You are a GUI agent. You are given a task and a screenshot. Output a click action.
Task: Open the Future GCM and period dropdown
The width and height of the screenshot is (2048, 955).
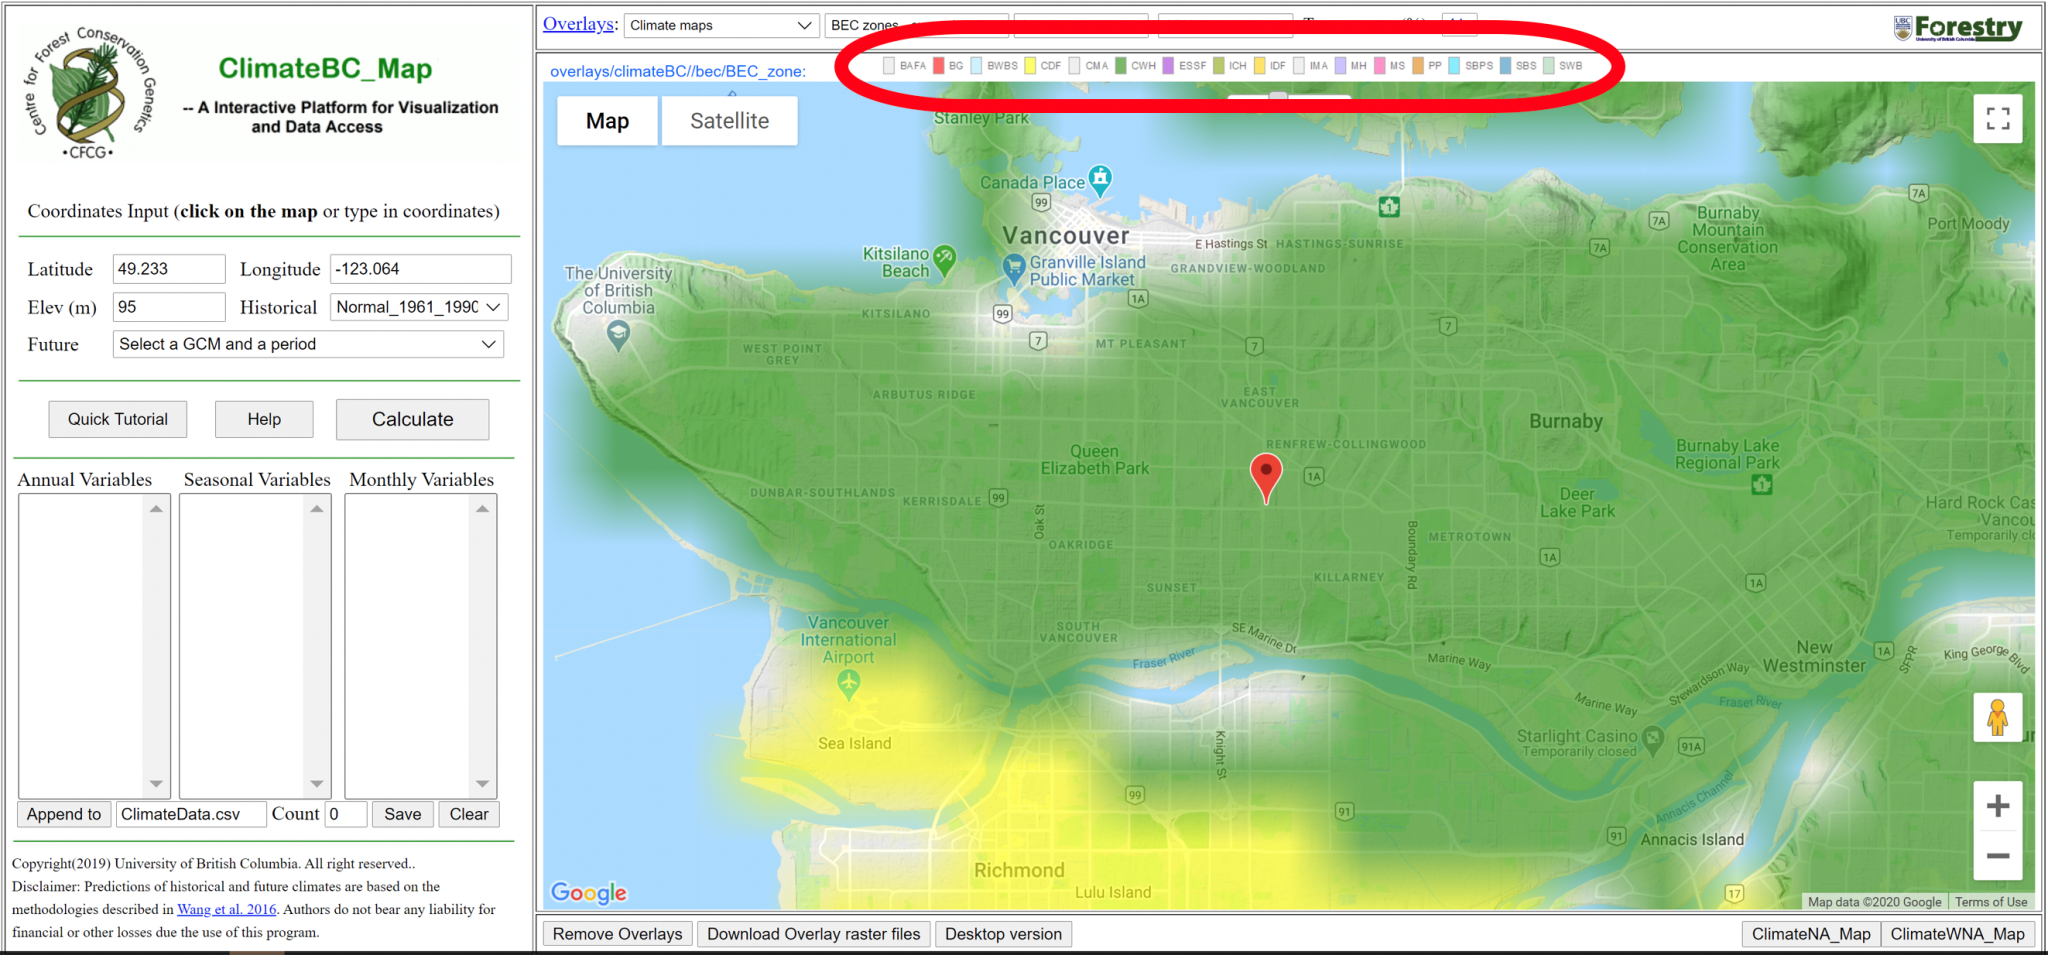pos(308,344)
